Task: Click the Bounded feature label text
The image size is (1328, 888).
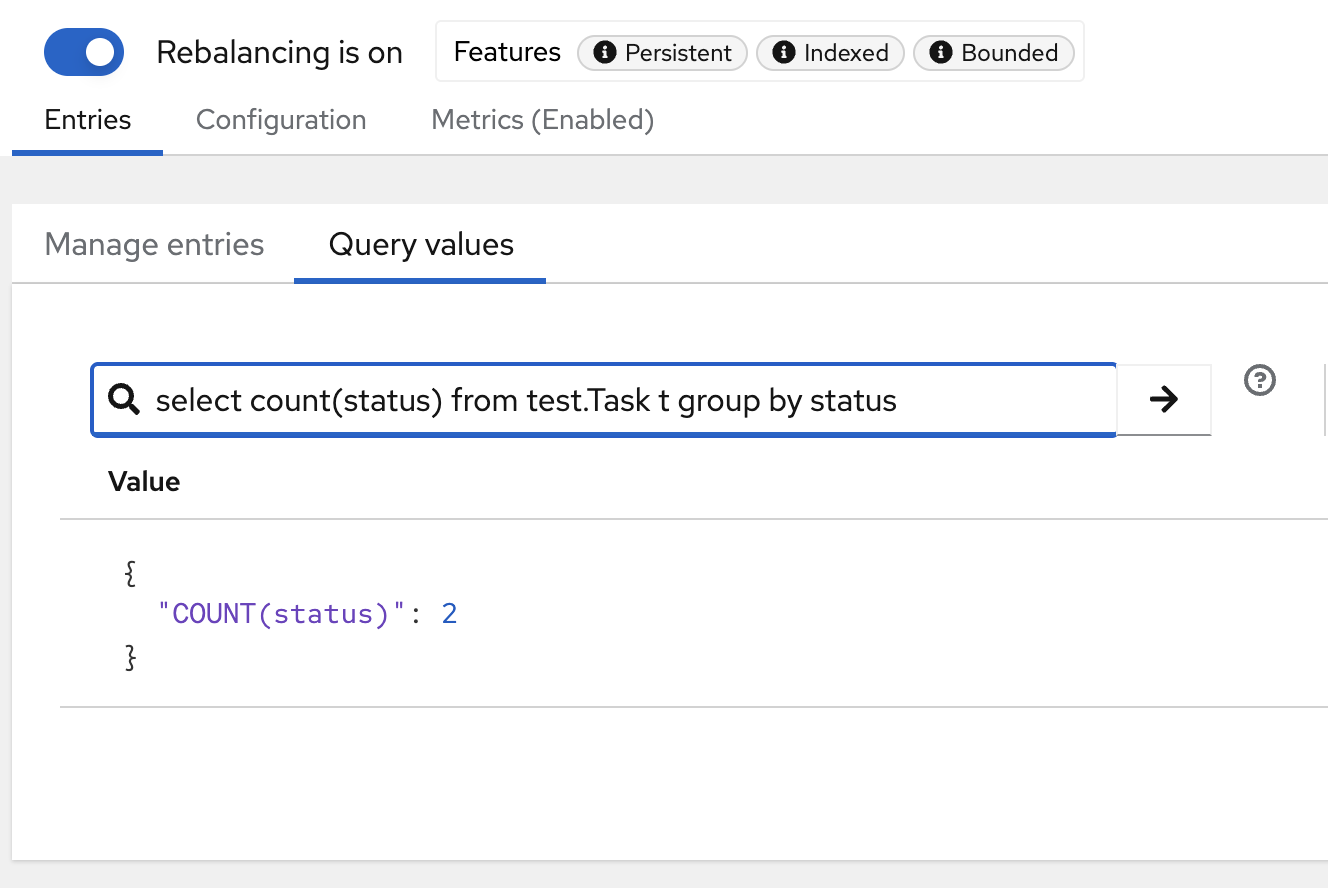Action: coord(1009,53)
